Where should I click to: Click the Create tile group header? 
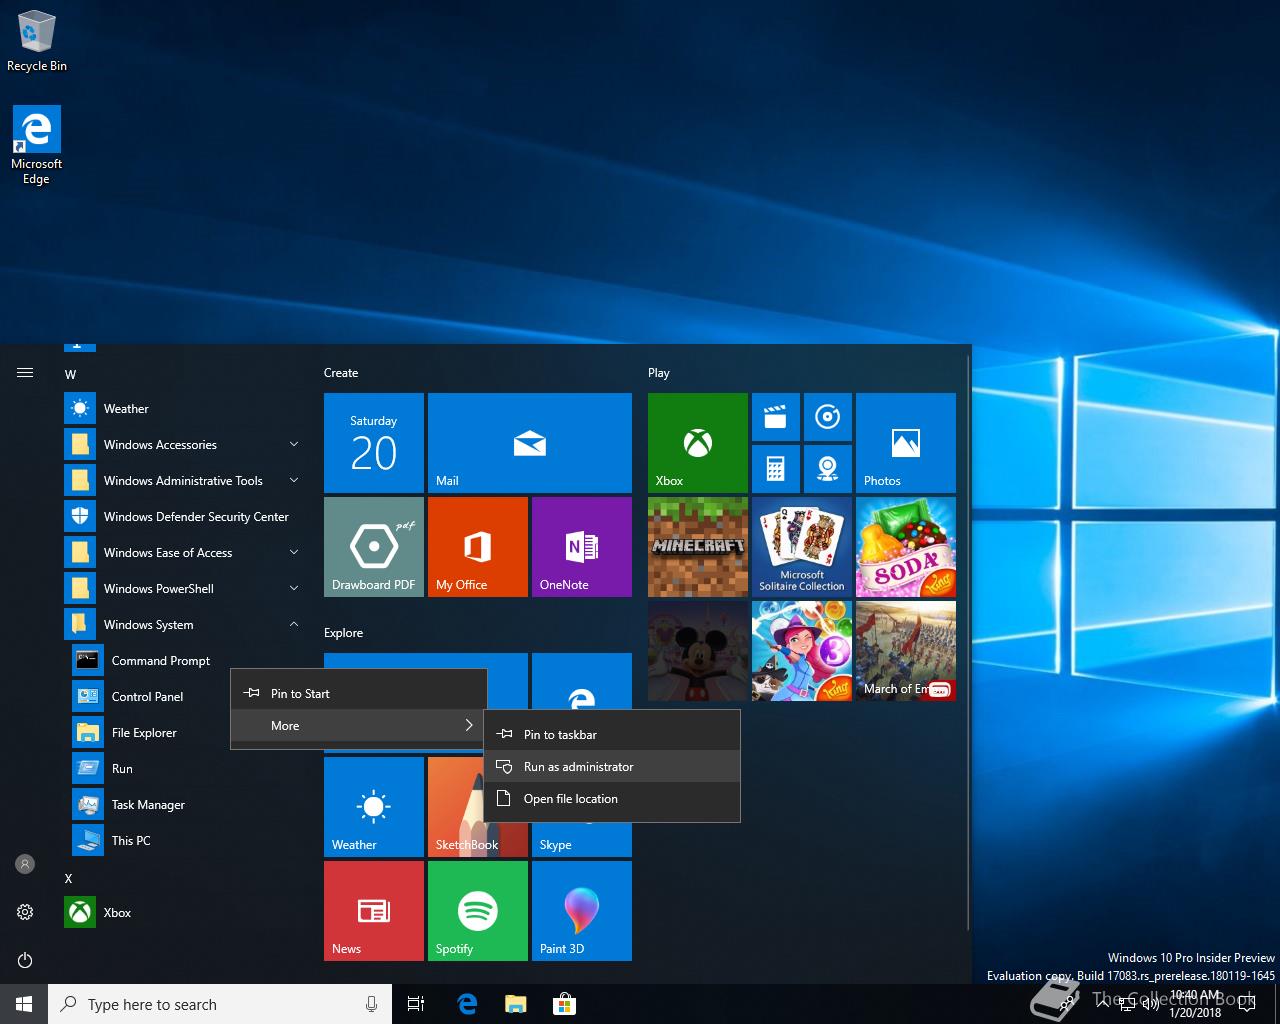pyautogui.click(x=341, y=373)
